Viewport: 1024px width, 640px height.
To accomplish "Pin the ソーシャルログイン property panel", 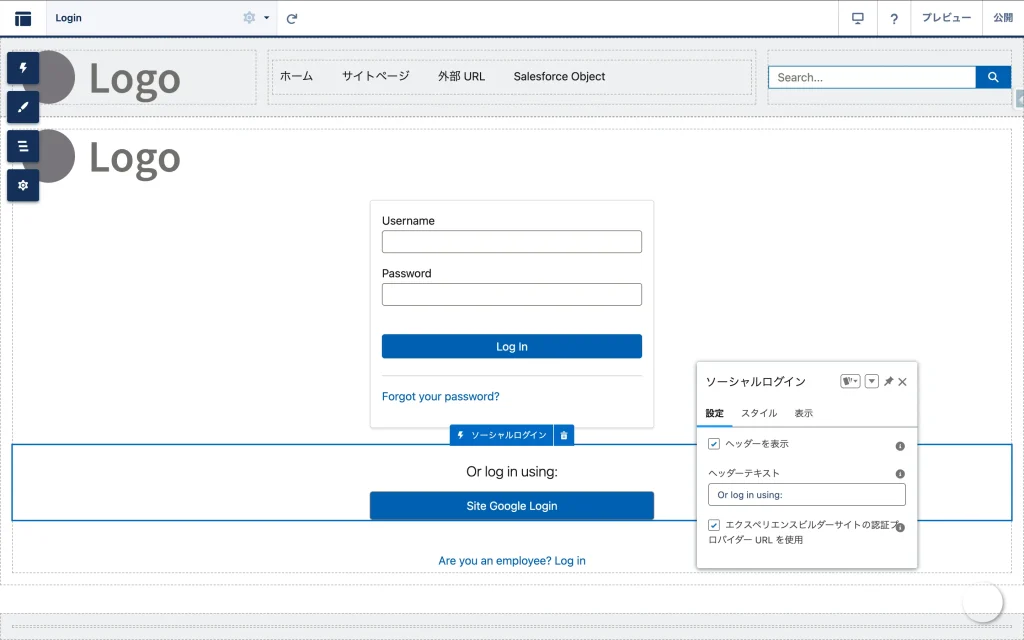I will point(888,382).
